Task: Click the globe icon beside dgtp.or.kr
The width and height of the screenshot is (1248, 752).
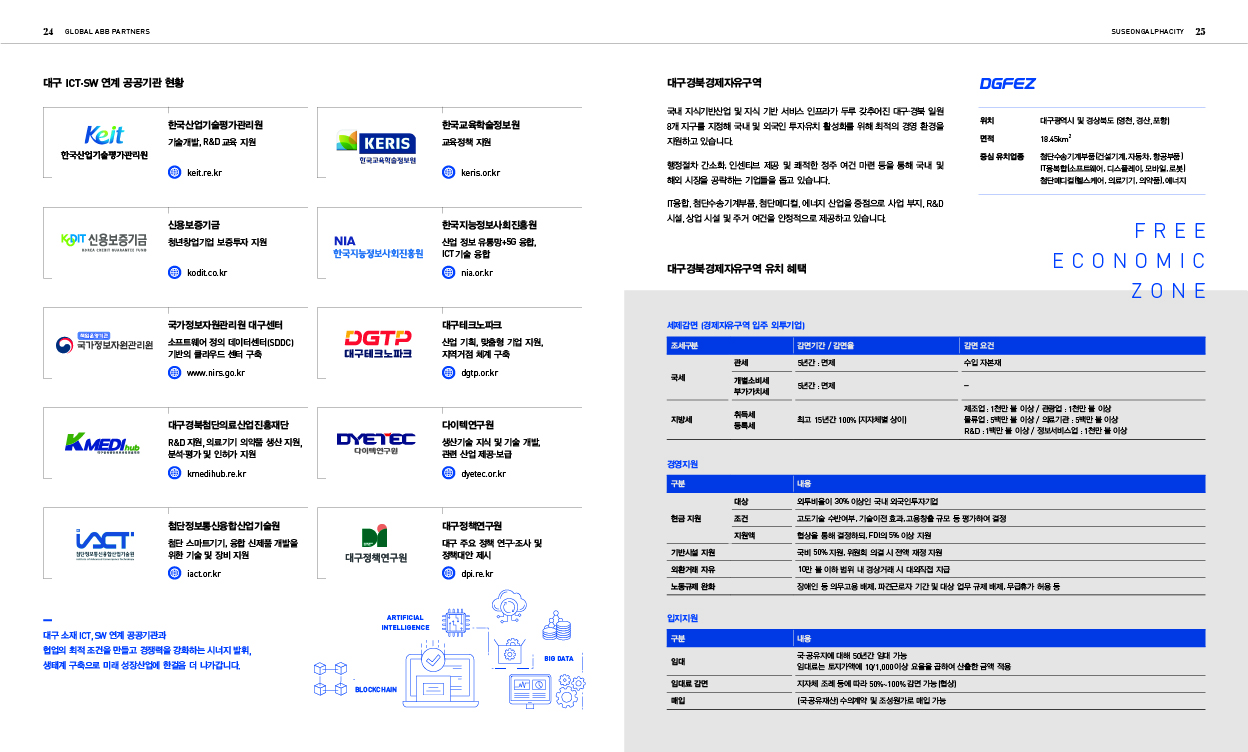Action: tap(448, 373)
